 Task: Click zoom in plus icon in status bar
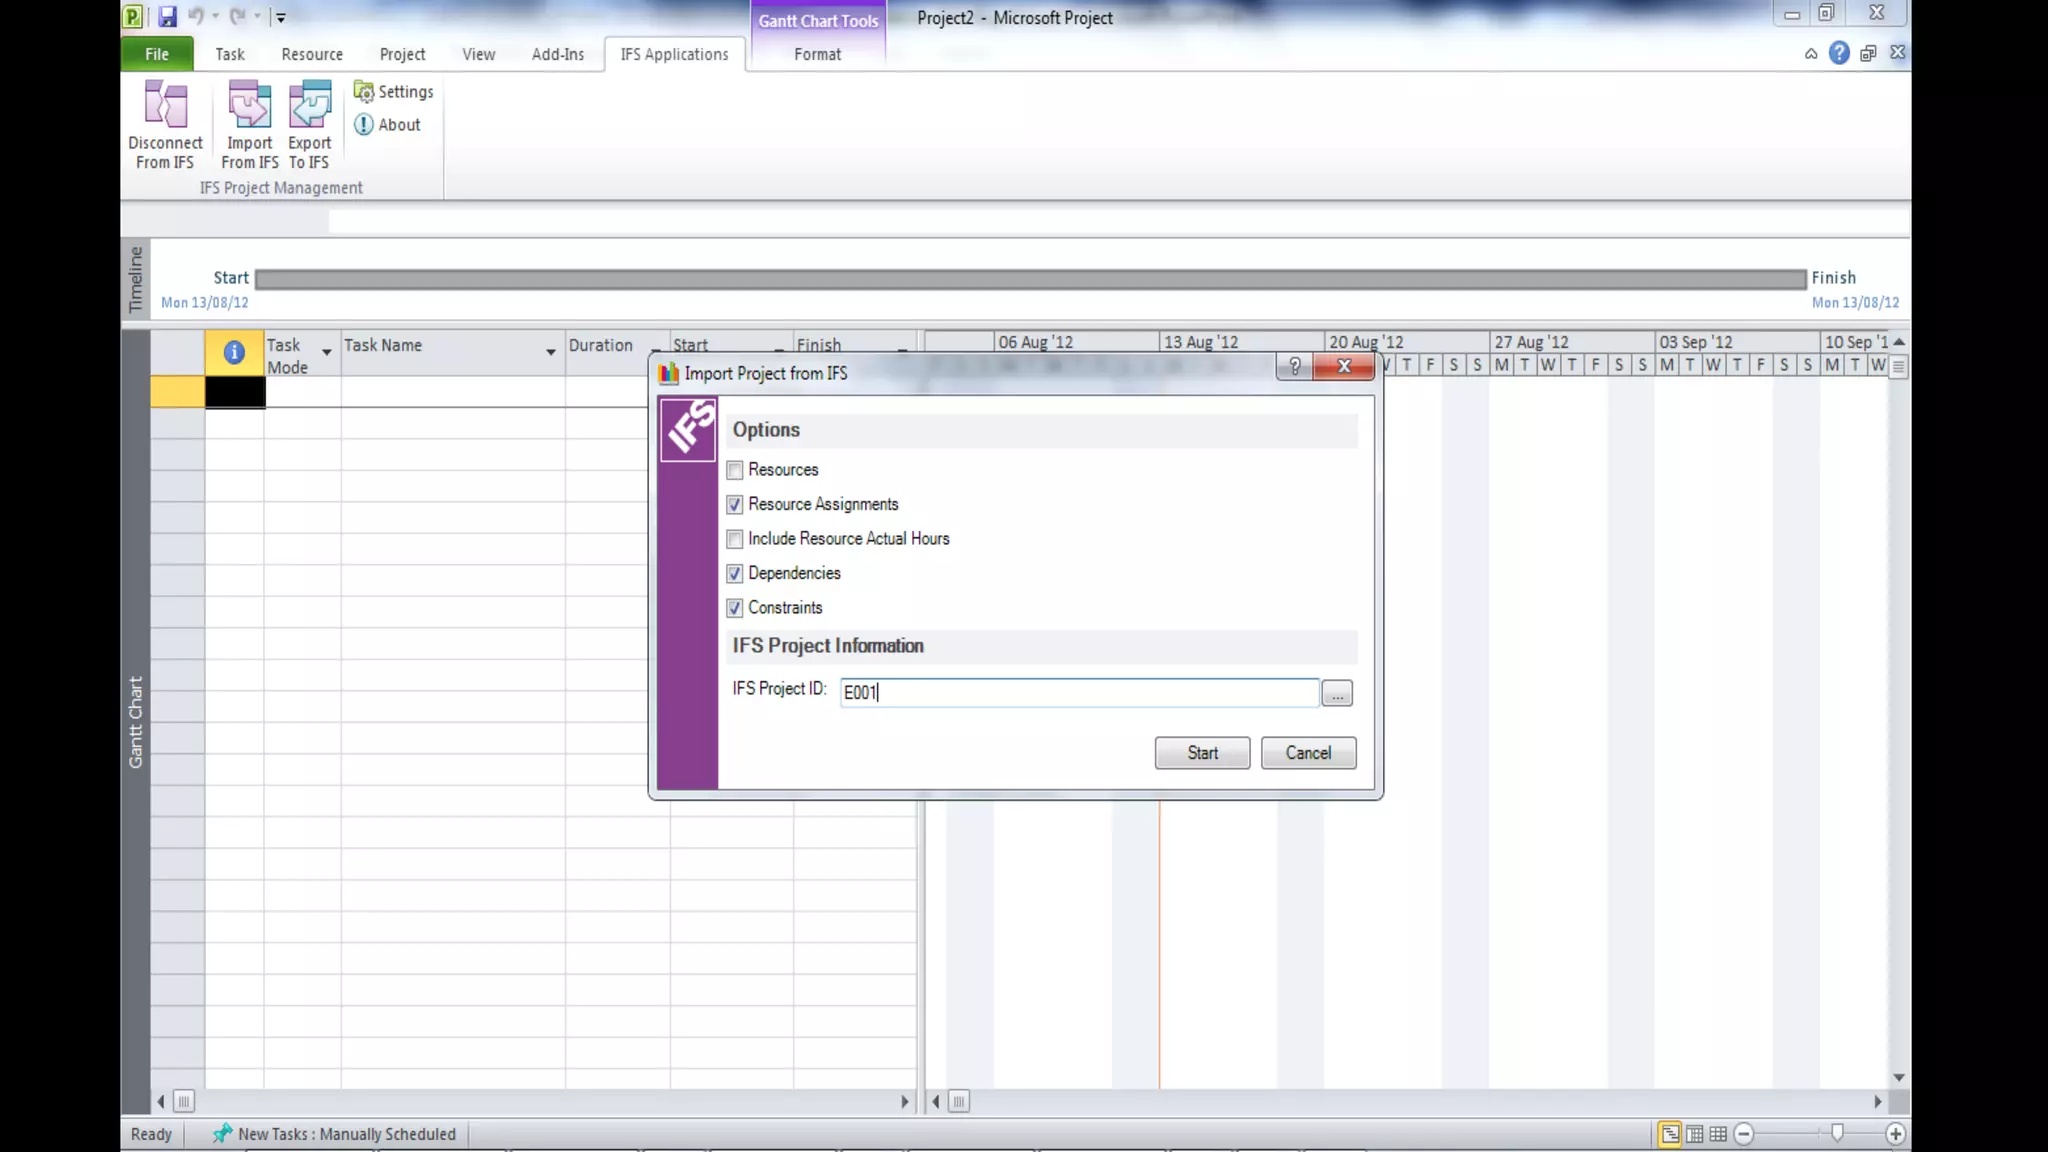(1895, 1134)
